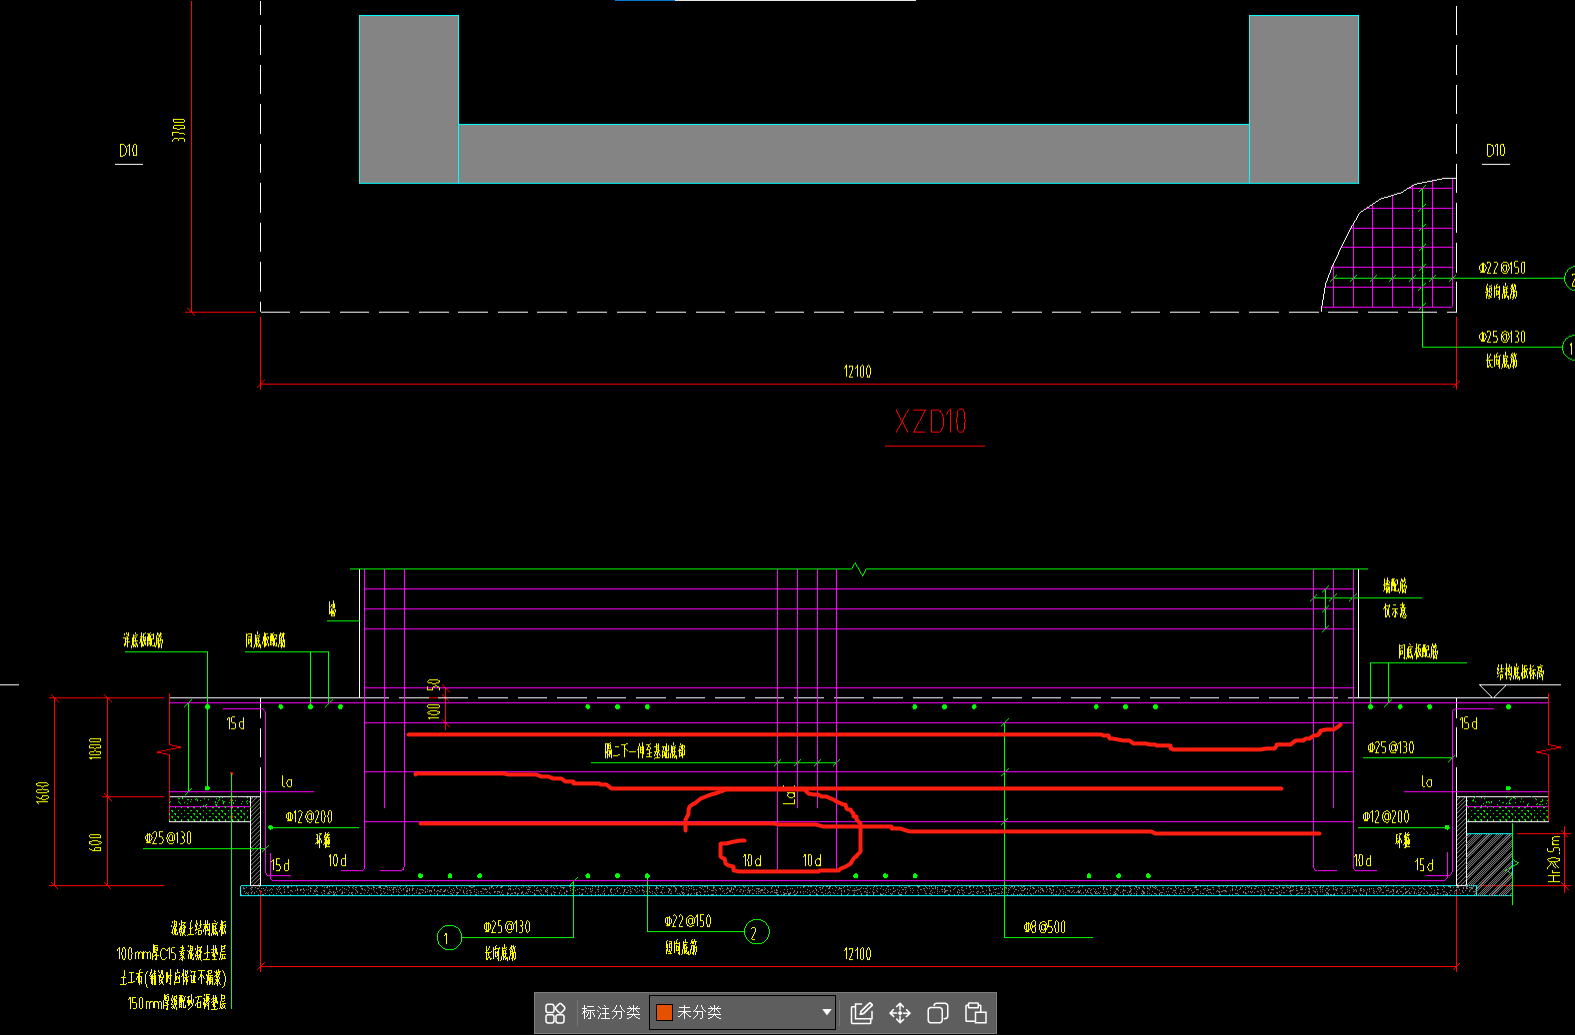
Task: Select the 600 vertical dimension text
Action: coord(96,842)
